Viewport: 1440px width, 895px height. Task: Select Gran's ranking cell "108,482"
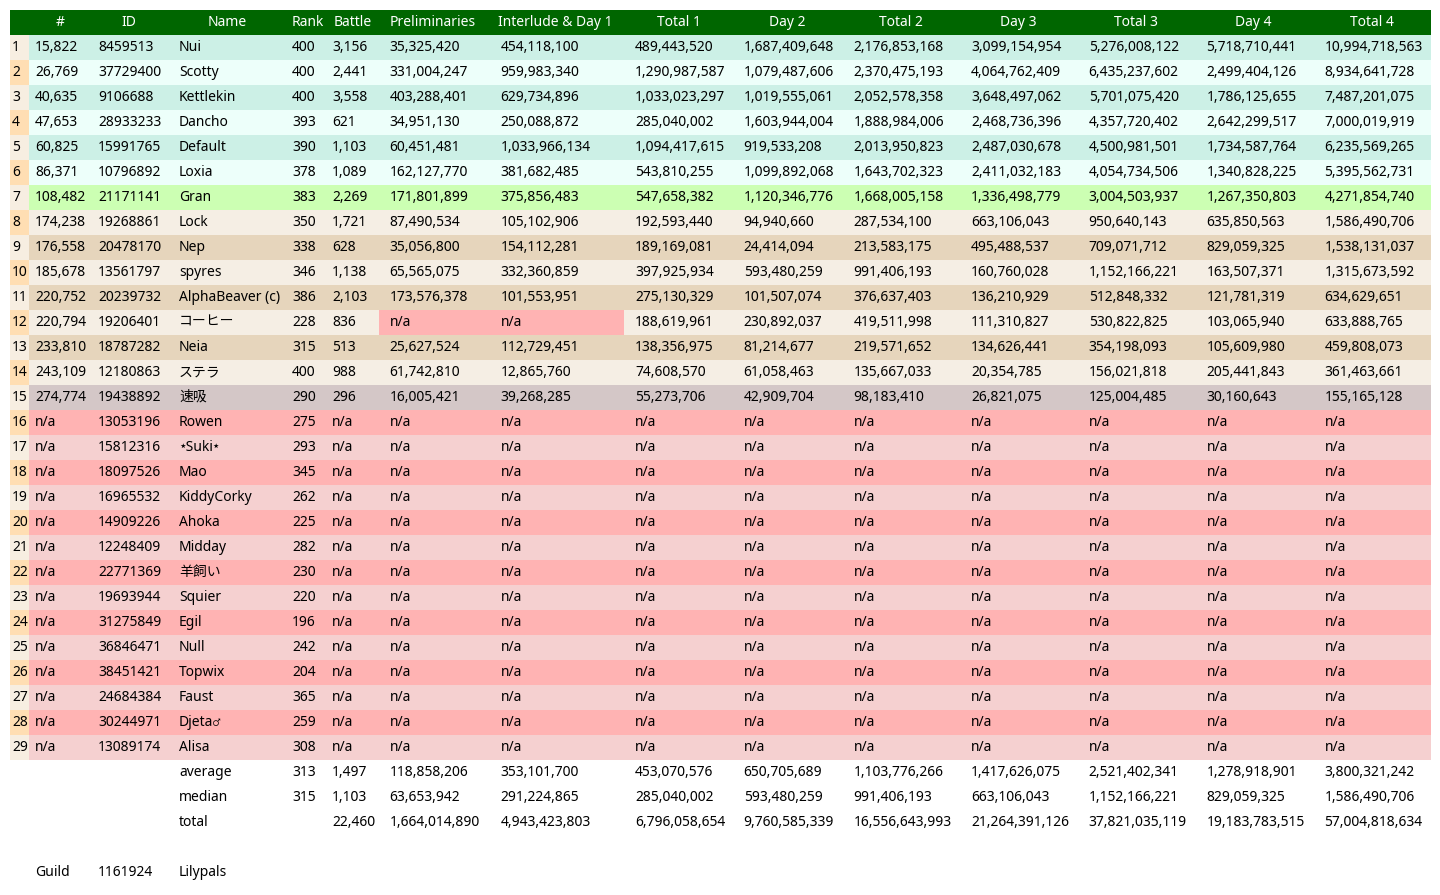60,196
